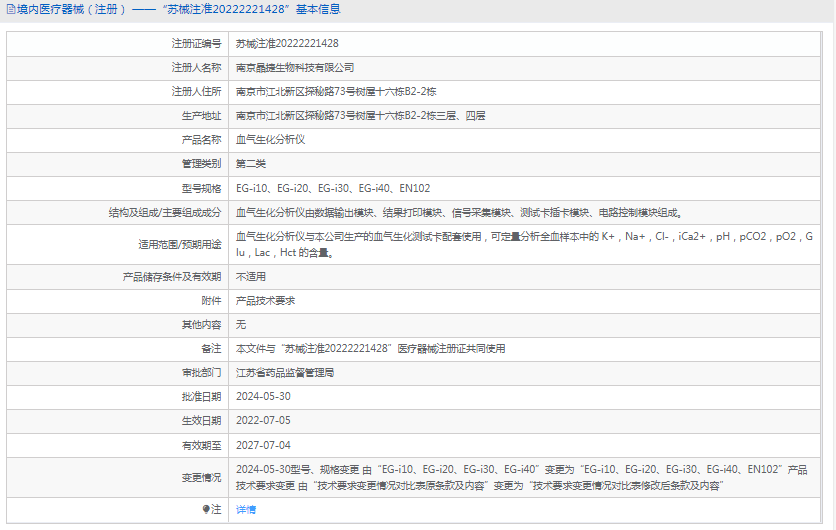Click the 注 label in last row

[x=216, y=510]
